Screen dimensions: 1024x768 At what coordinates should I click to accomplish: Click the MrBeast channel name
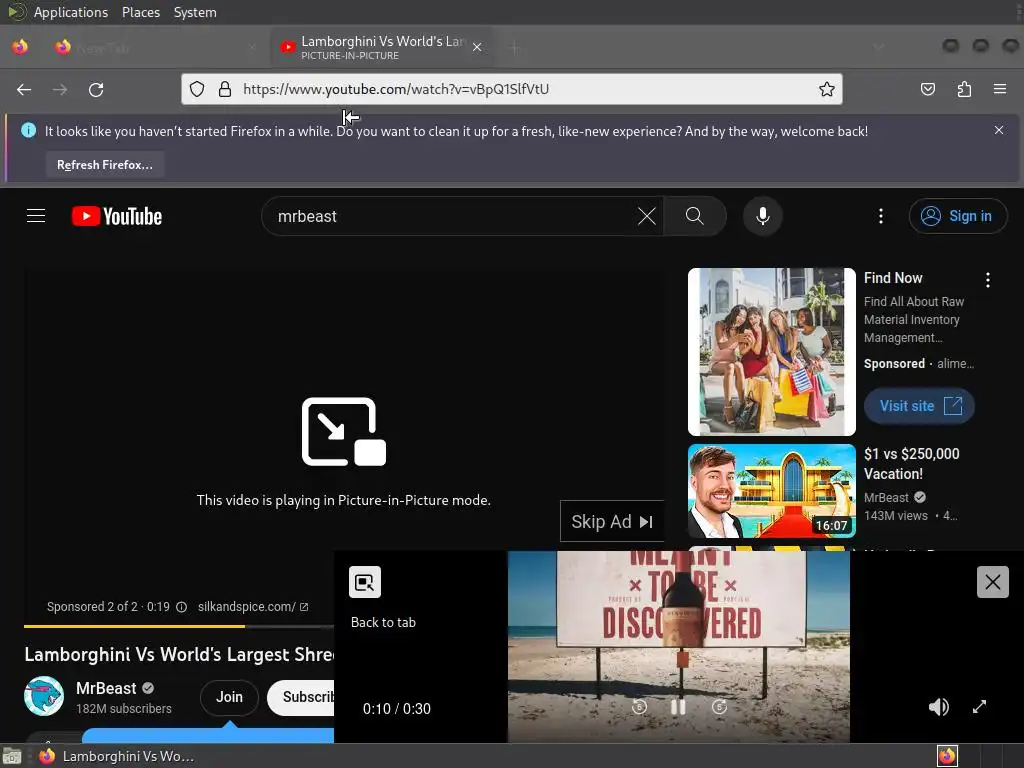(x=106, y=688)
